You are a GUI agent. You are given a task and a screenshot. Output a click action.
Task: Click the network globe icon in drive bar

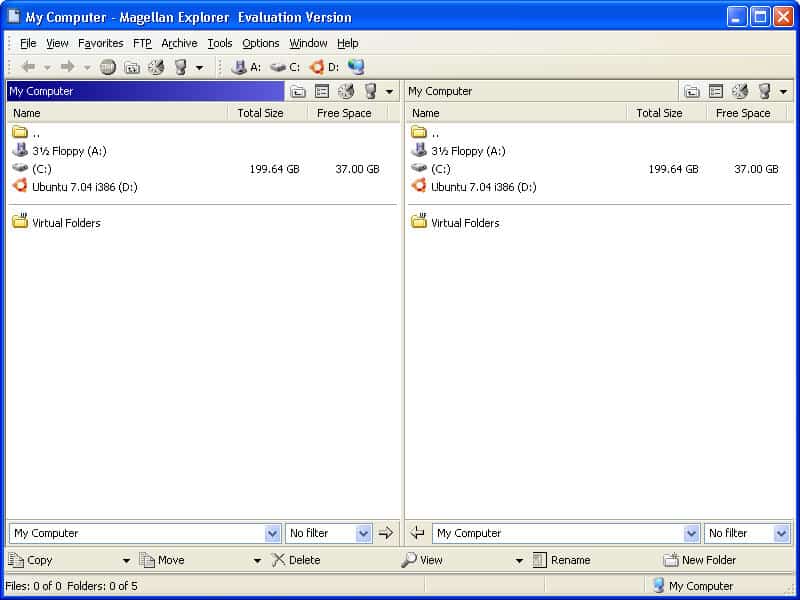click(x=356, y=67)
